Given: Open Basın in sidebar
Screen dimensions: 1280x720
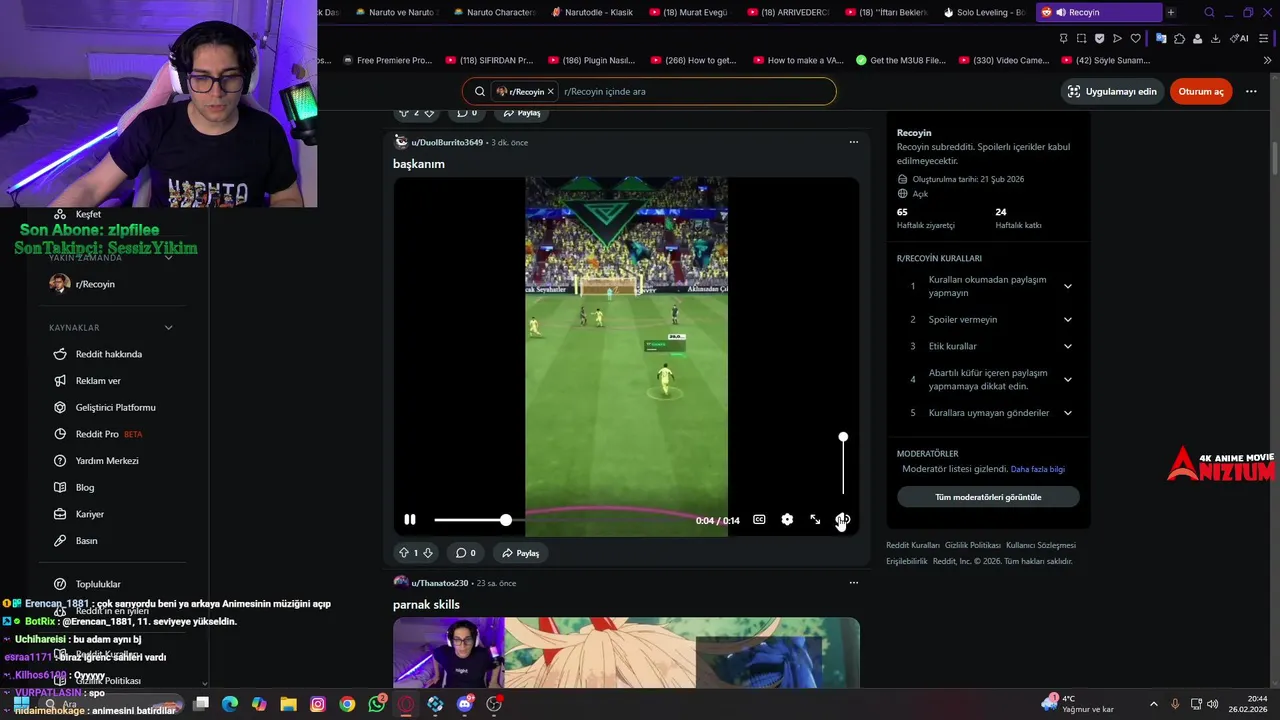Looking at the screenshot, I should 87,541.
